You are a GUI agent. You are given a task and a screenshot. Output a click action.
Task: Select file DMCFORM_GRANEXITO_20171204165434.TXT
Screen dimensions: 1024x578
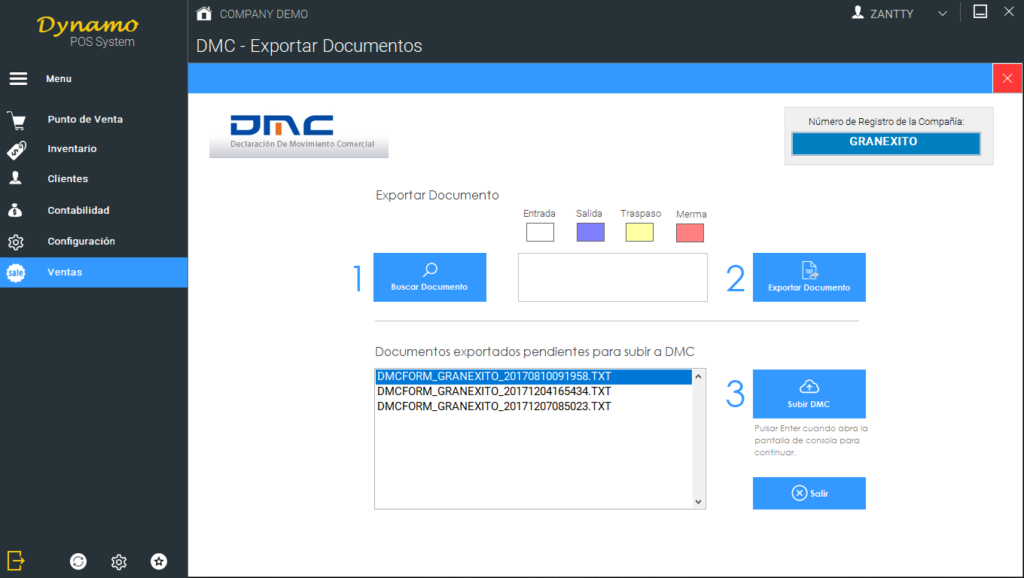tap(494, 392)
